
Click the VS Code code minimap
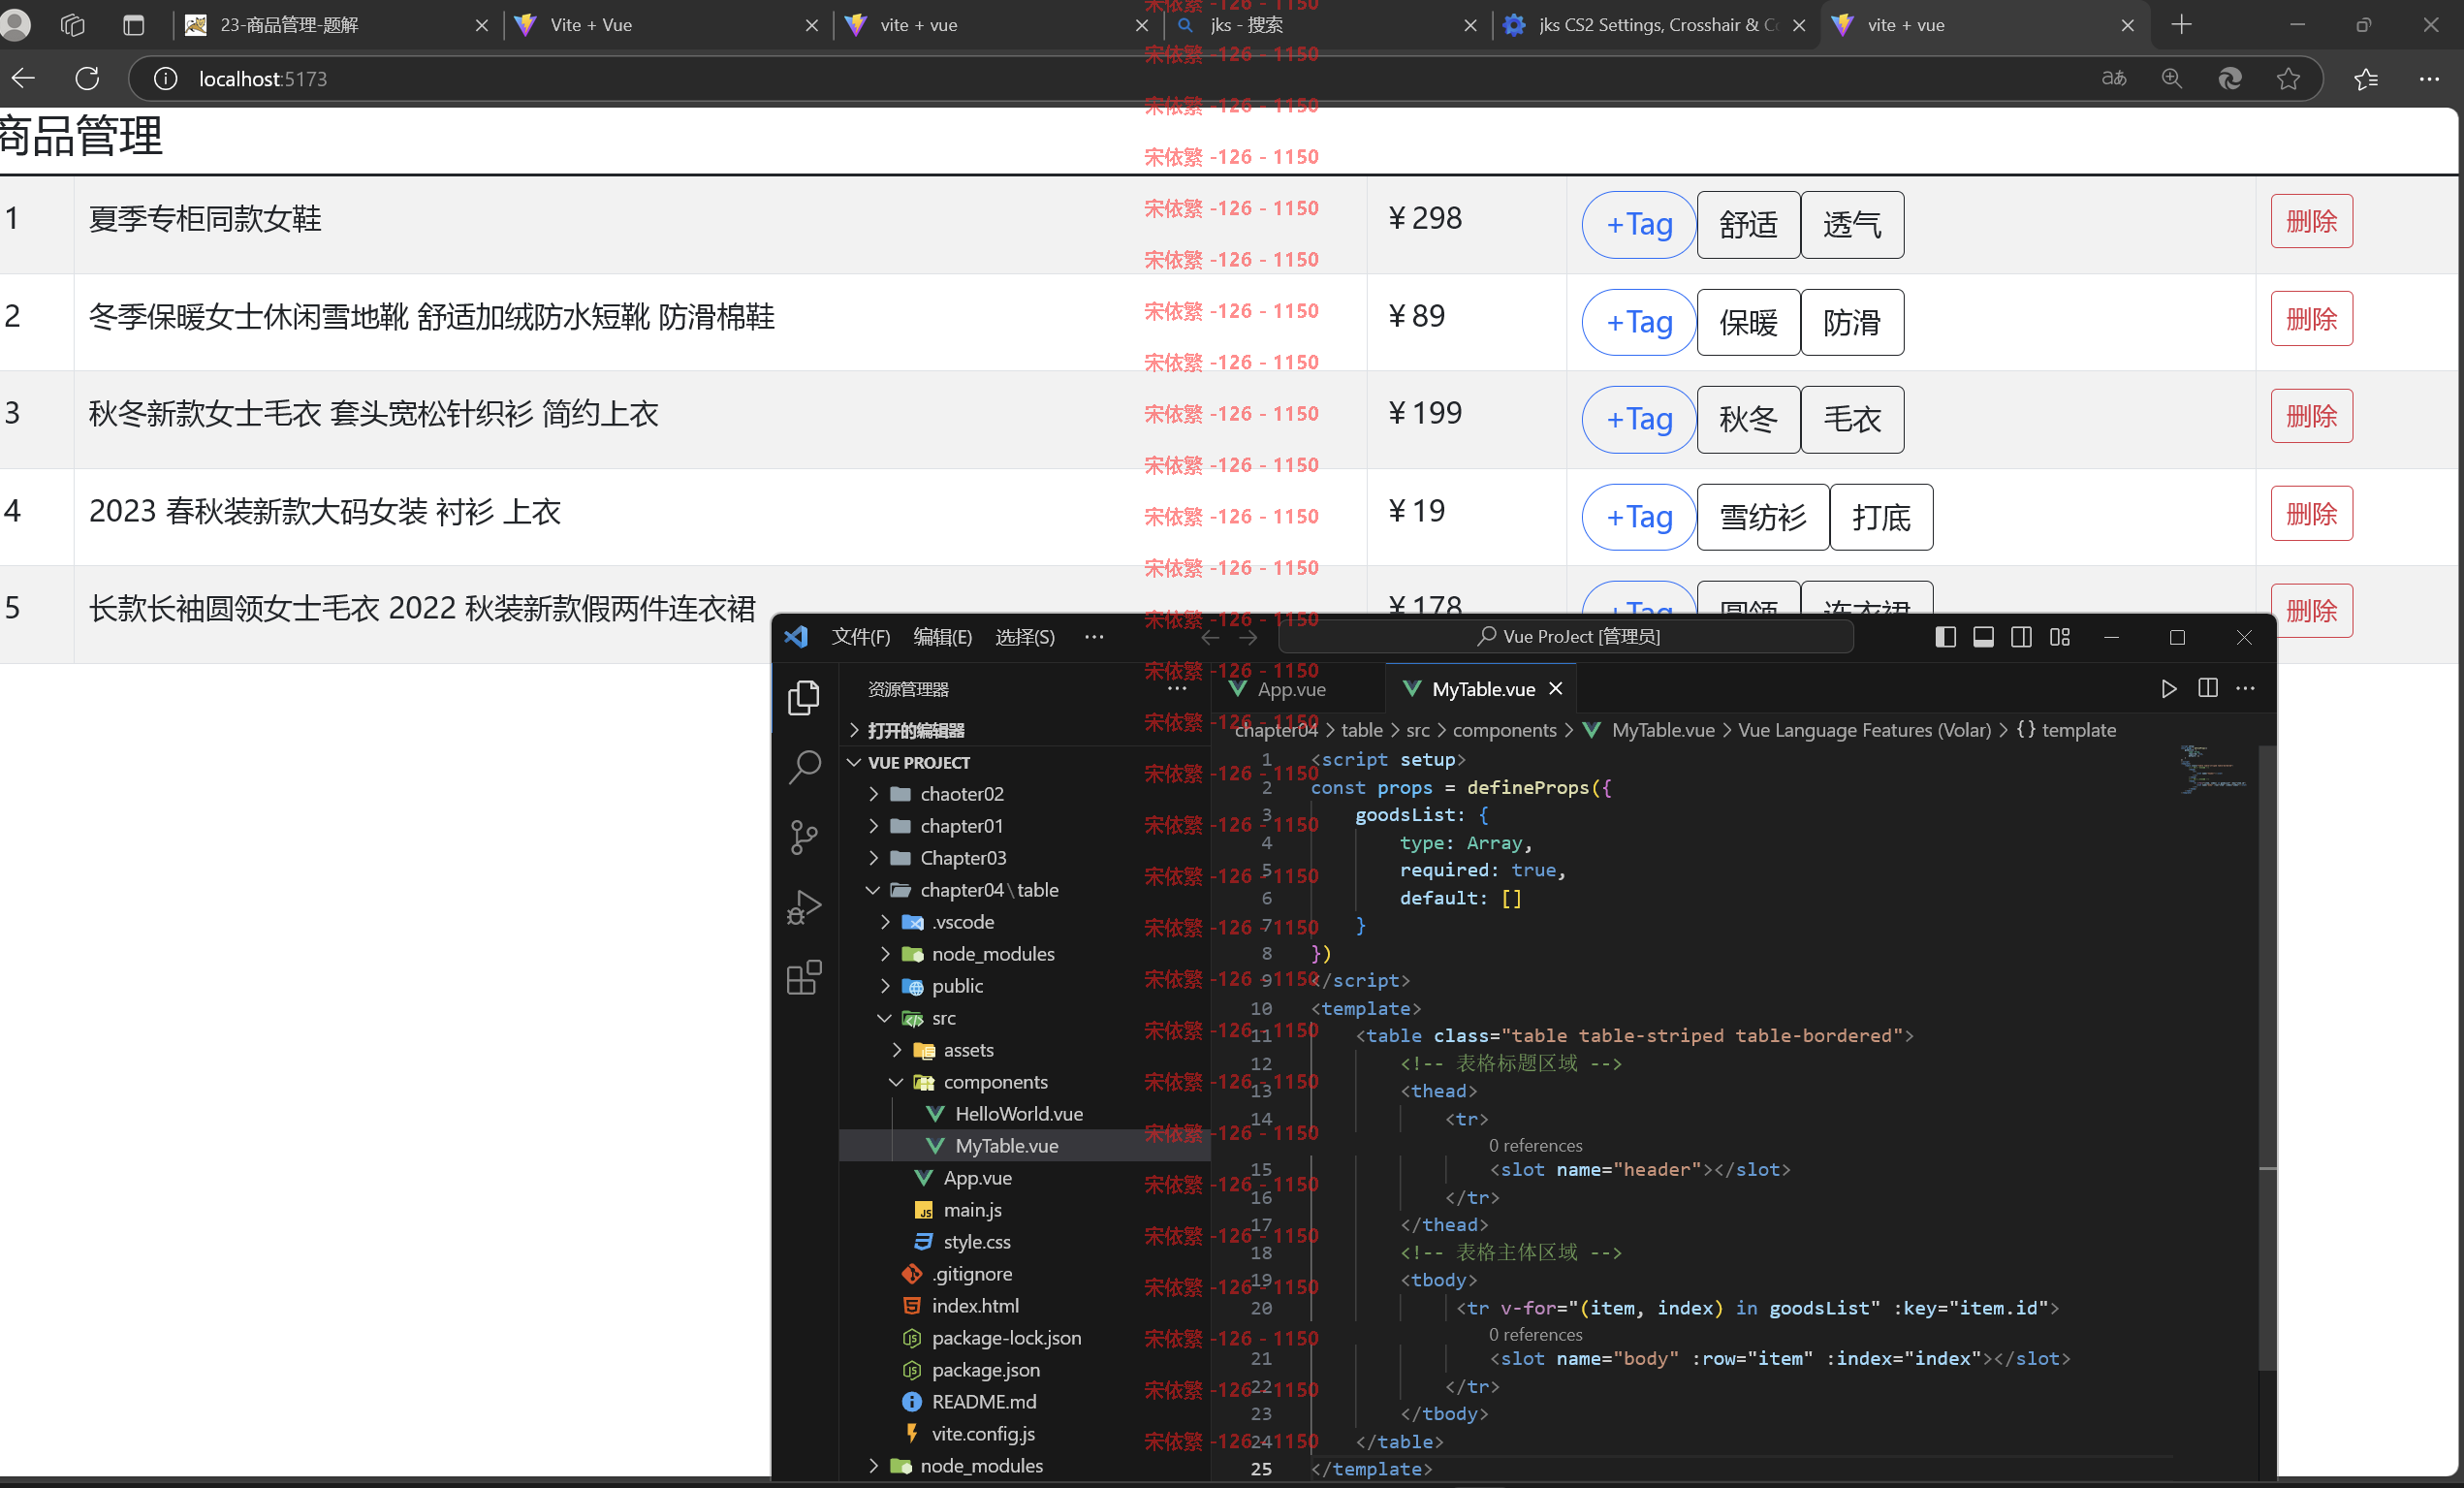tap(2214, 768)
